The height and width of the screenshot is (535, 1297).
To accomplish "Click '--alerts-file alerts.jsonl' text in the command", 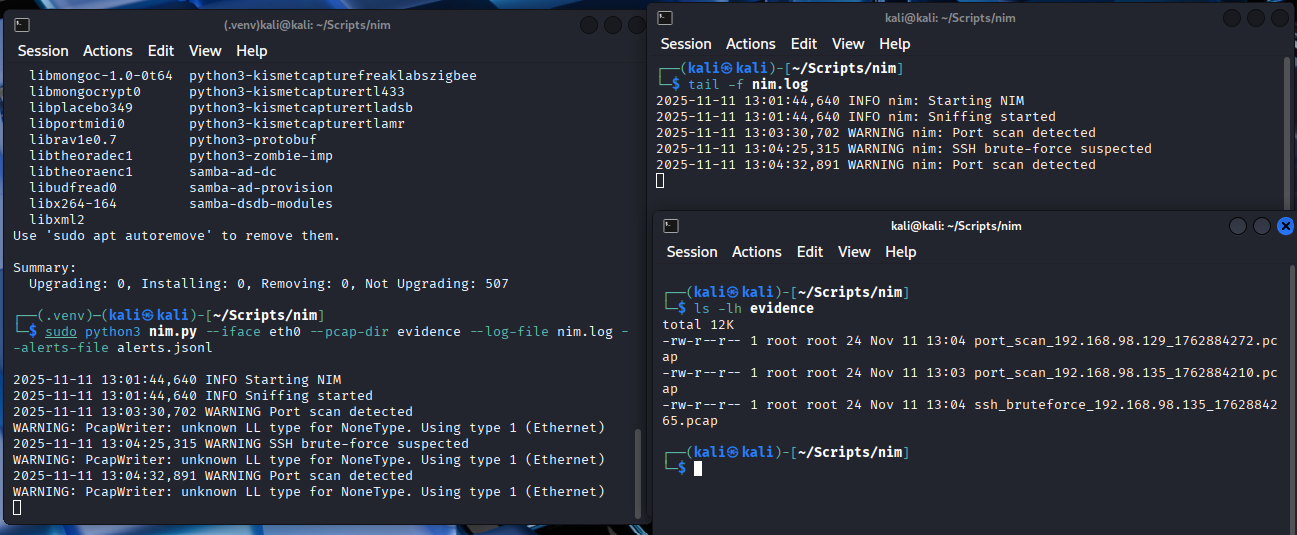I will [x=113, y=347].
